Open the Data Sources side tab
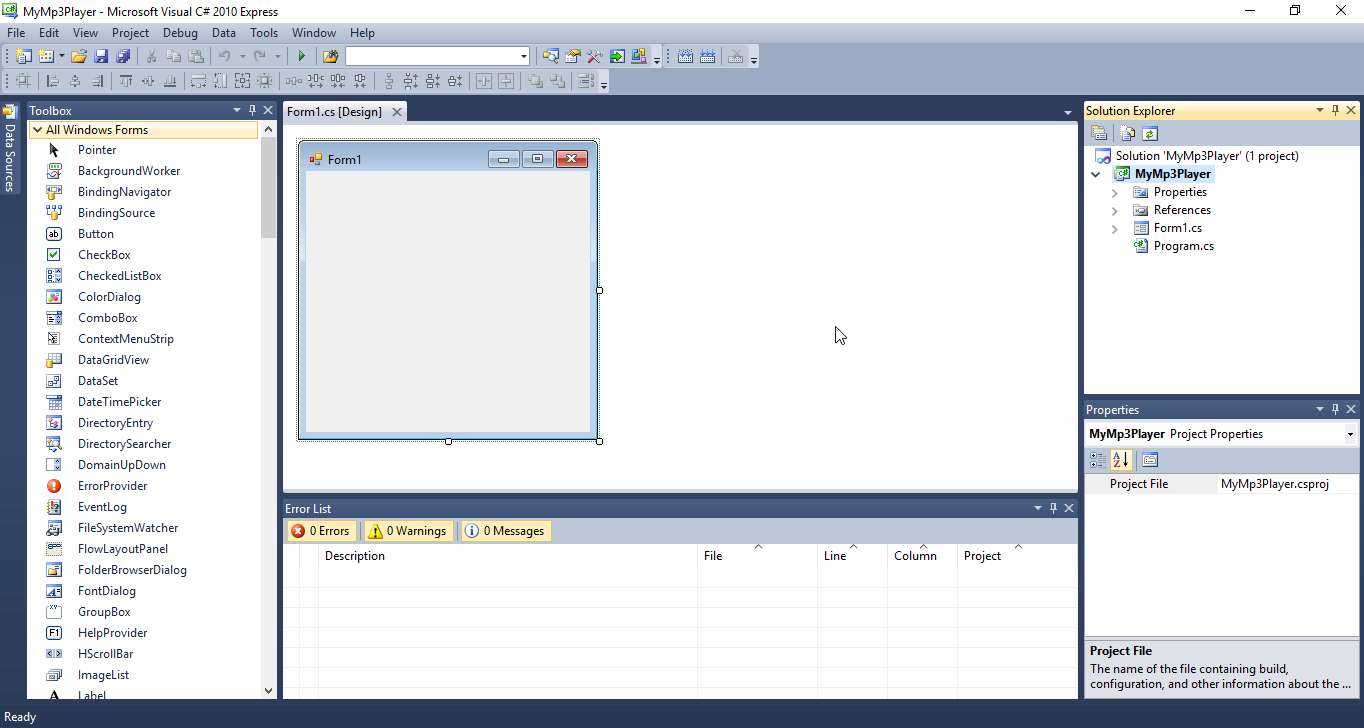This screenshot has width=1364, height=728. (9, 148)
